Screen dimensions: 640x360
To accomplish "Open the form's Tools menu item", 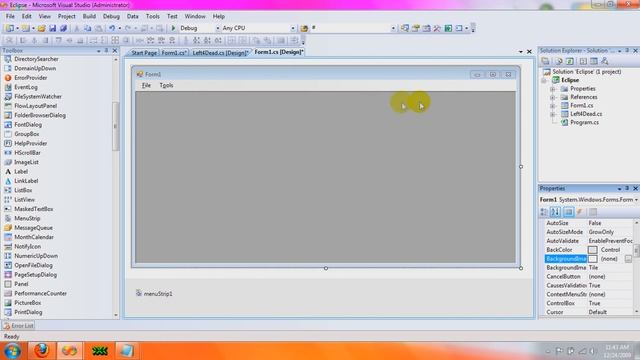I will pyautogui.click(x=166, y=85).
